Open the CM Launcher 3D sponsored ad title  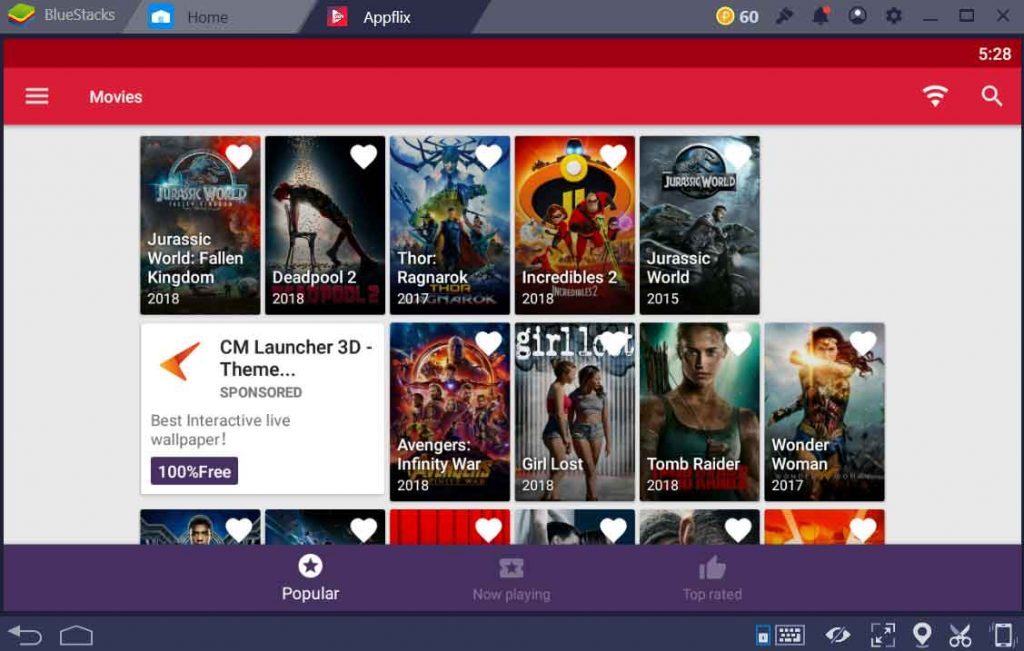296,358
